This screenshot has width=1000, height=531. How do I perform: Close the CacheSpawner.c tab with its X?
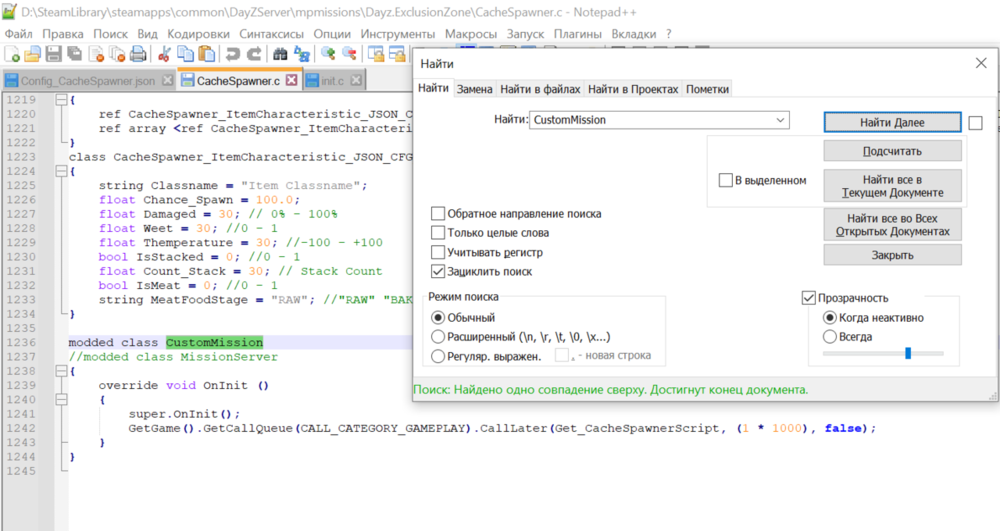[x=291, y=80]
